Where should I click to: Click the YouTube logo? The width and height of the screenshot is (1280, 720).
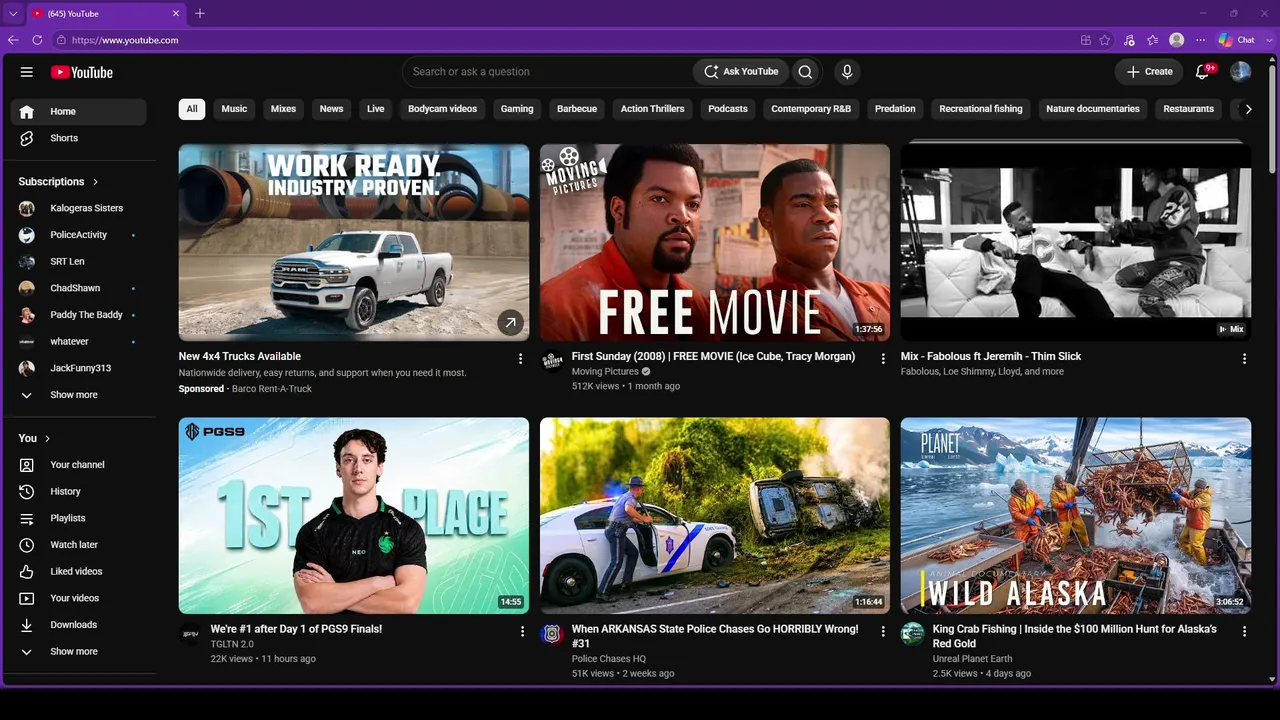82,72
